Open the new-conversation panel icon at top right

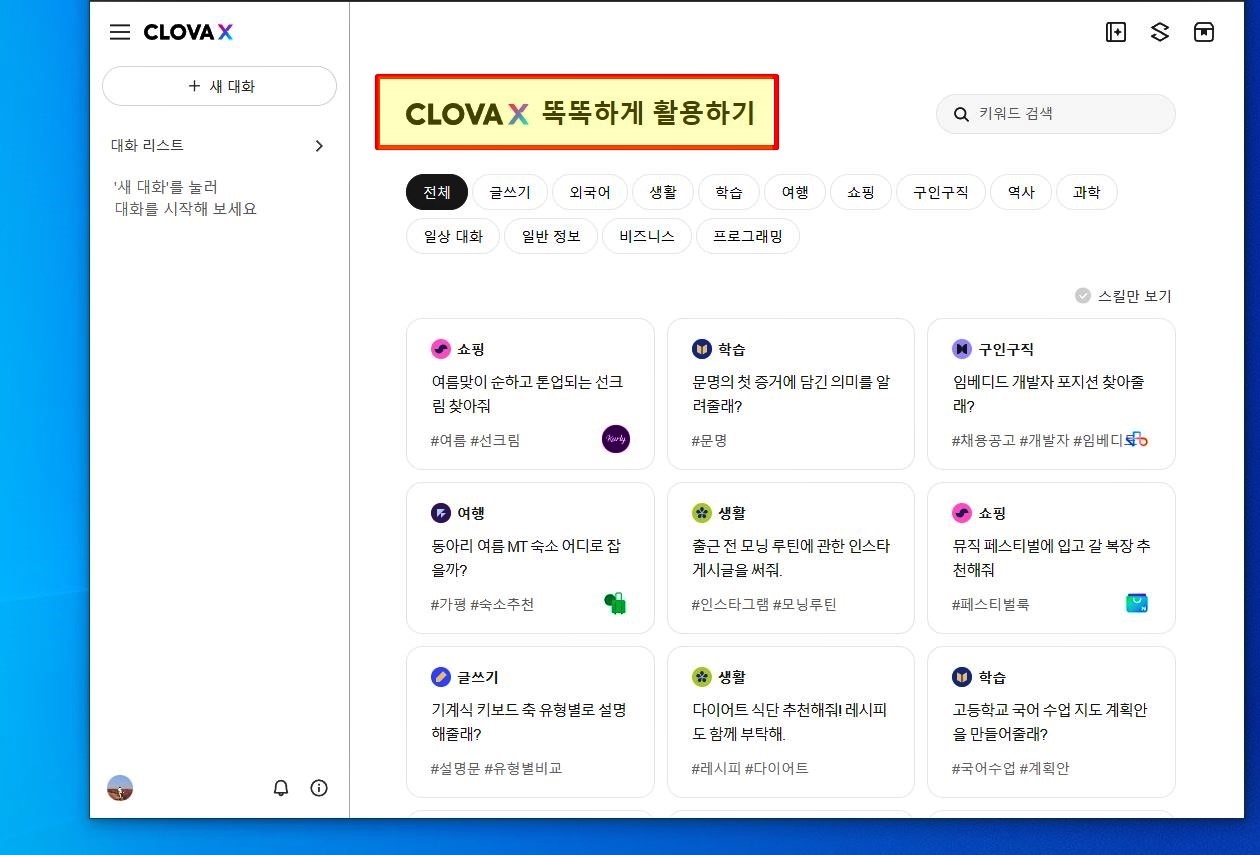1116,32
